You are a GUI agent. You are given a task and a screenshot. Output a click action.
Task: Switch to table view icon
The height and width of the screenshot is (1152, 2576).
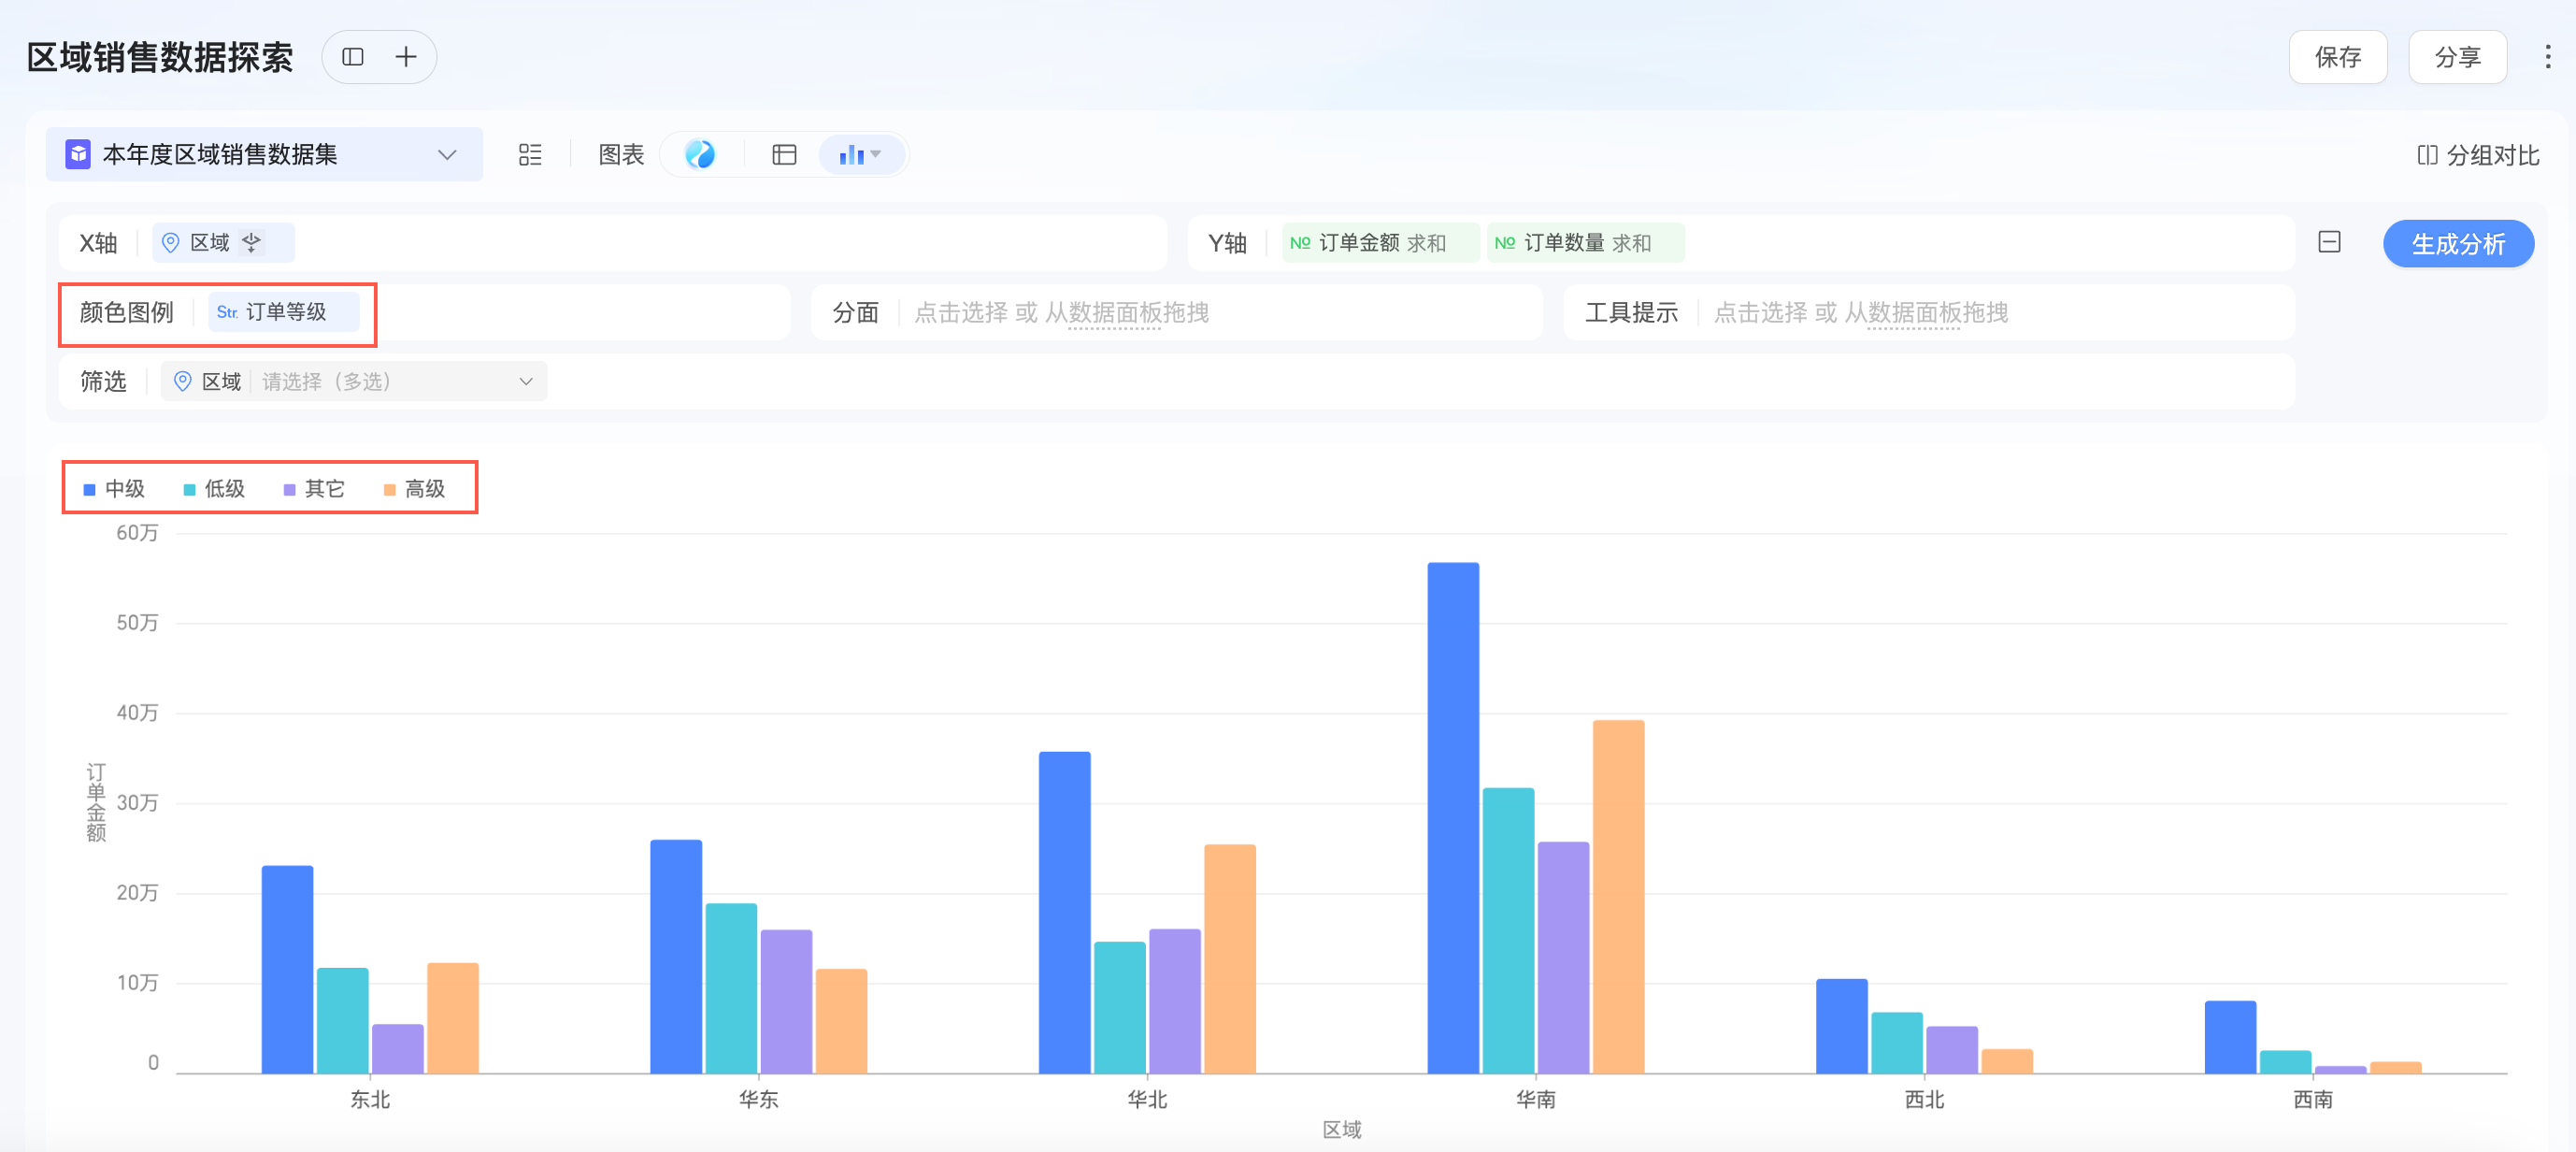[784, 155]
